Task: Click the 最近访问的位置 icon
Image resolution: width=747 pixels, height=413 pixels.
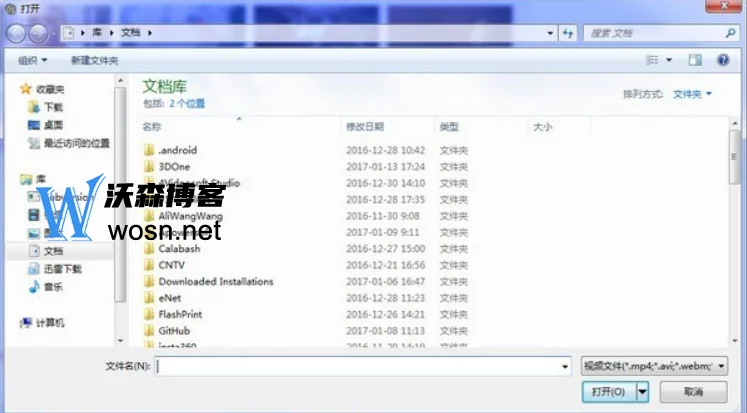Action: coord(33,143)
